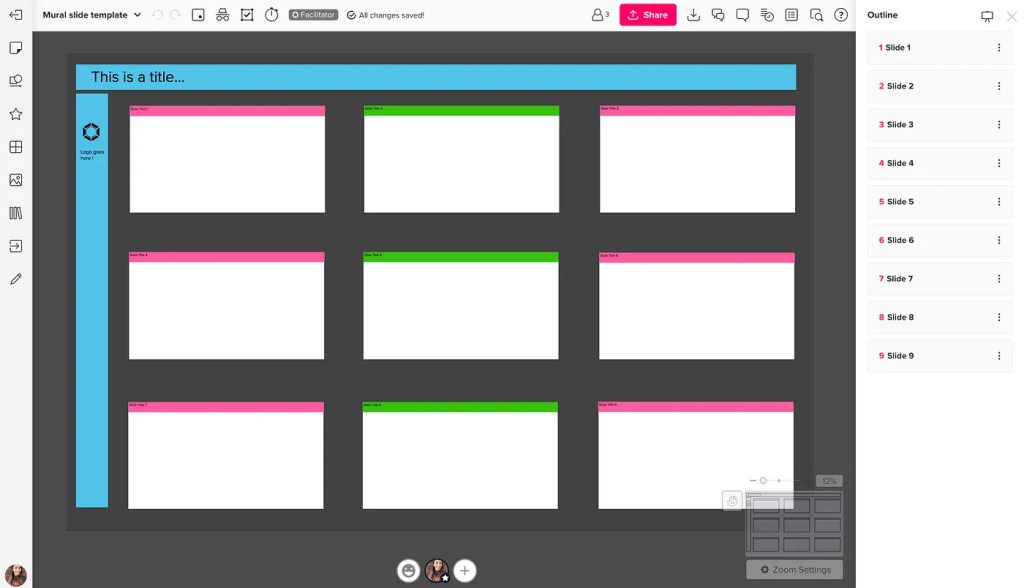The height and width of the screenshot is (588, 1024).
Task: Start the timer from top toolbar
Action: (x=271, y=15)
